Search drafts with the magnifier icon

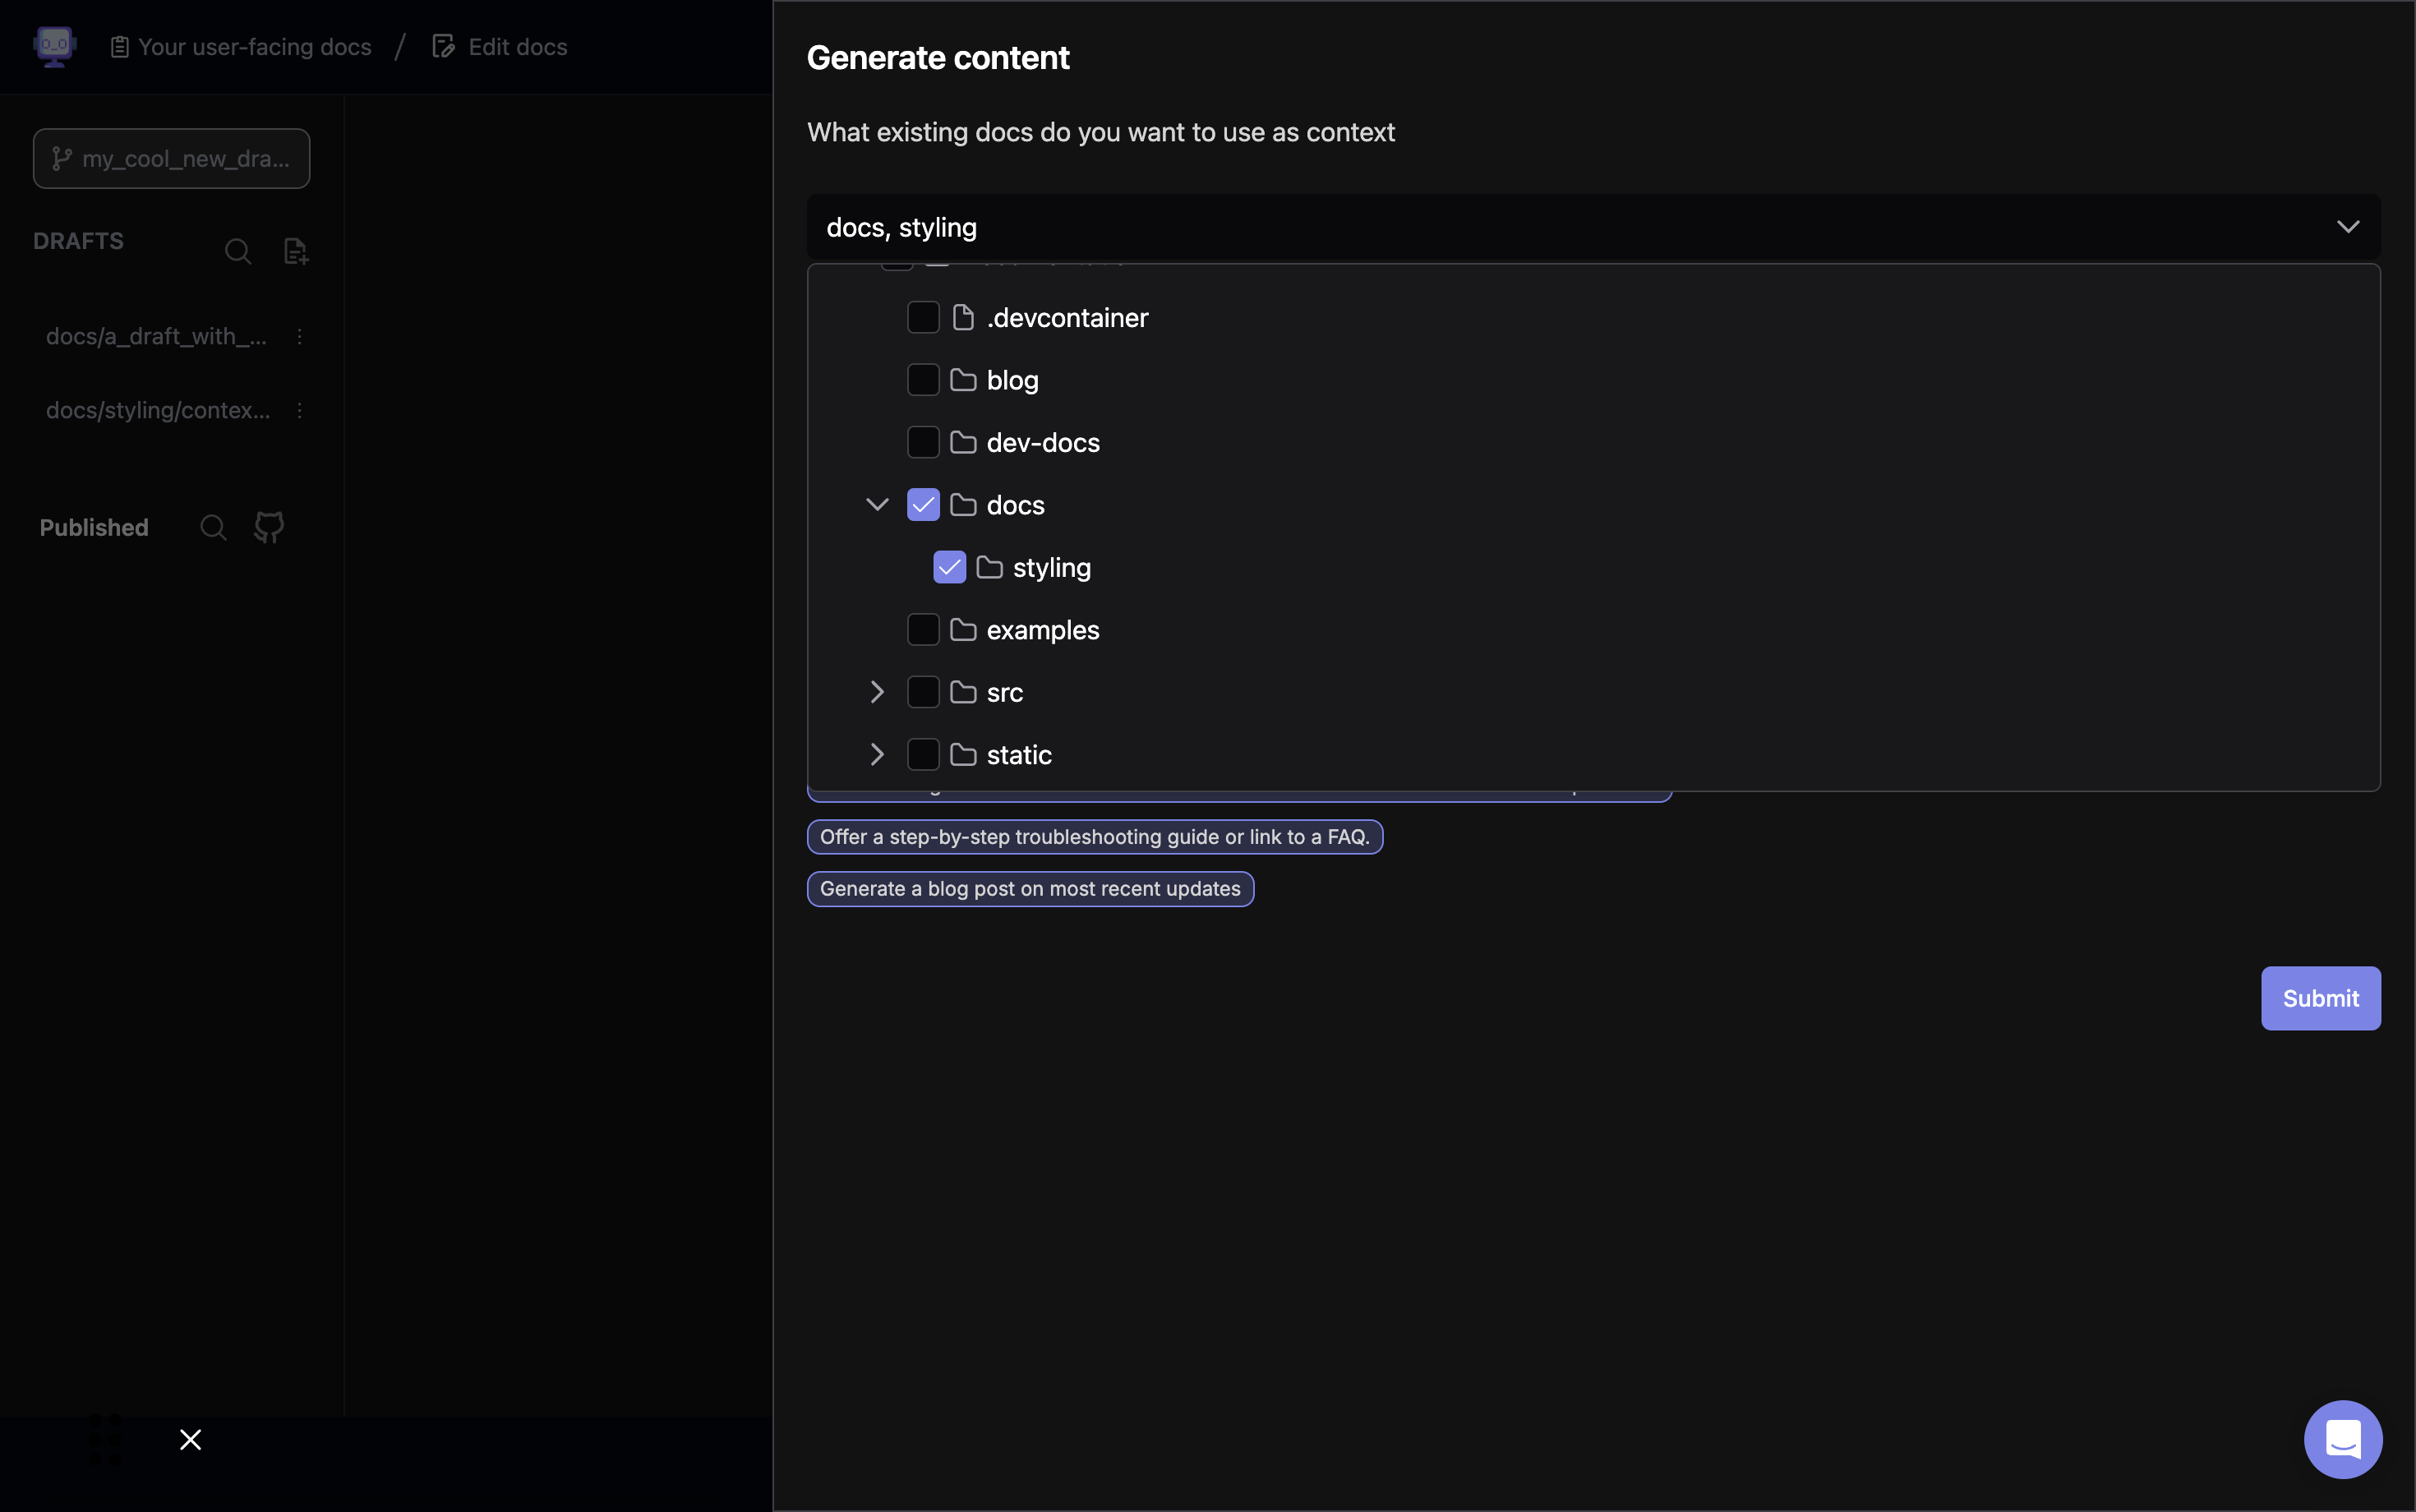tap(238, 251)
